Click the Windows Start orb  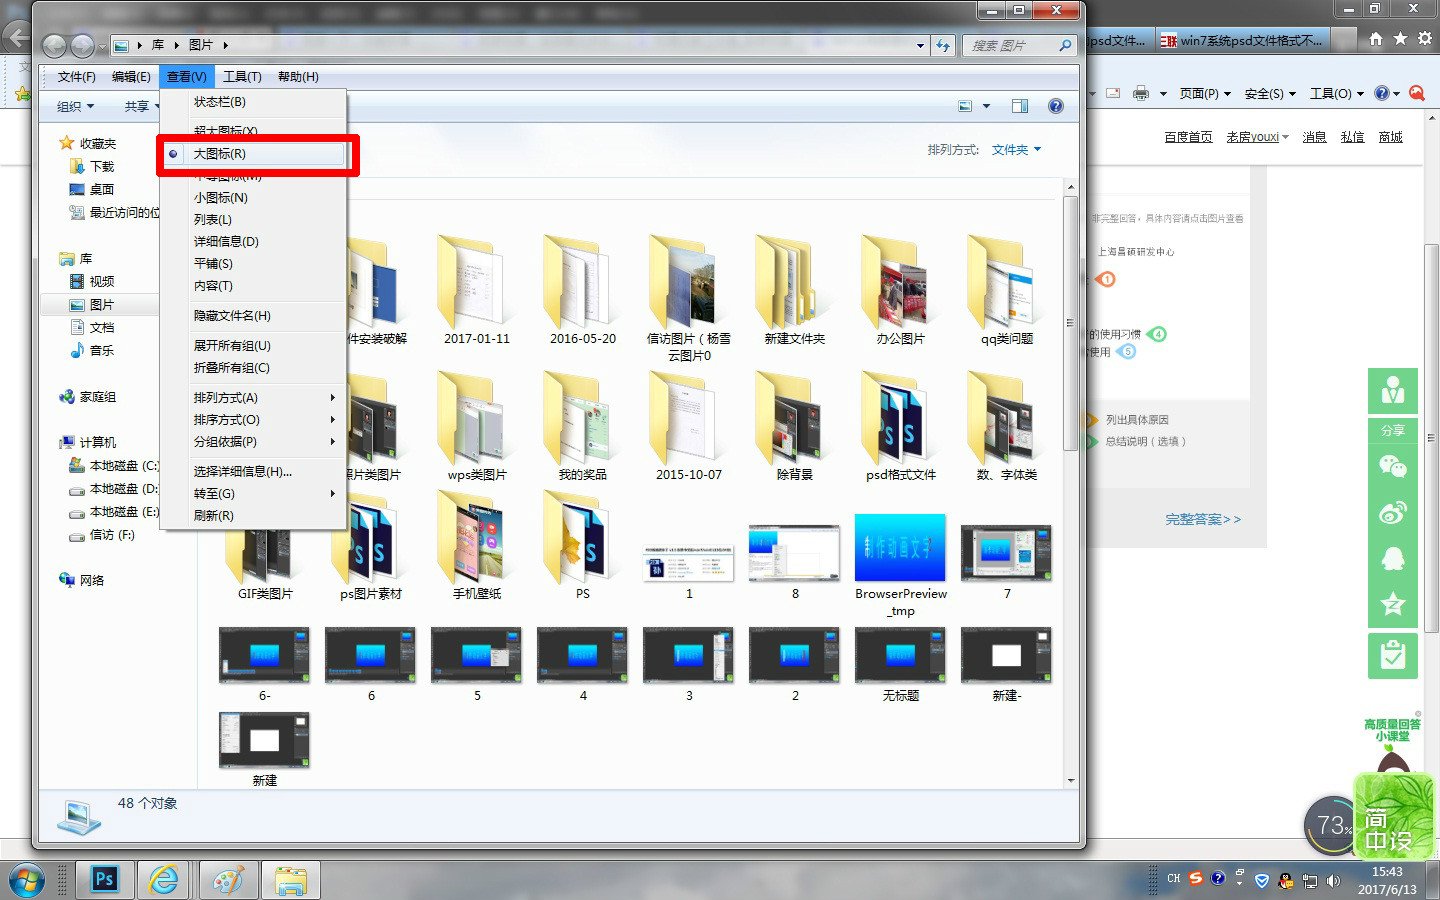(26, 879)
